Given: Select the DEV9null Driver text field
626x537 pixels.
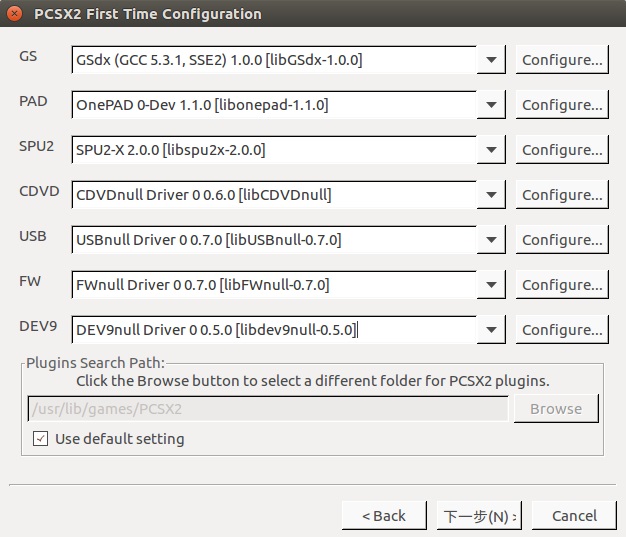Looking at the screenshot, I should 274,330.
